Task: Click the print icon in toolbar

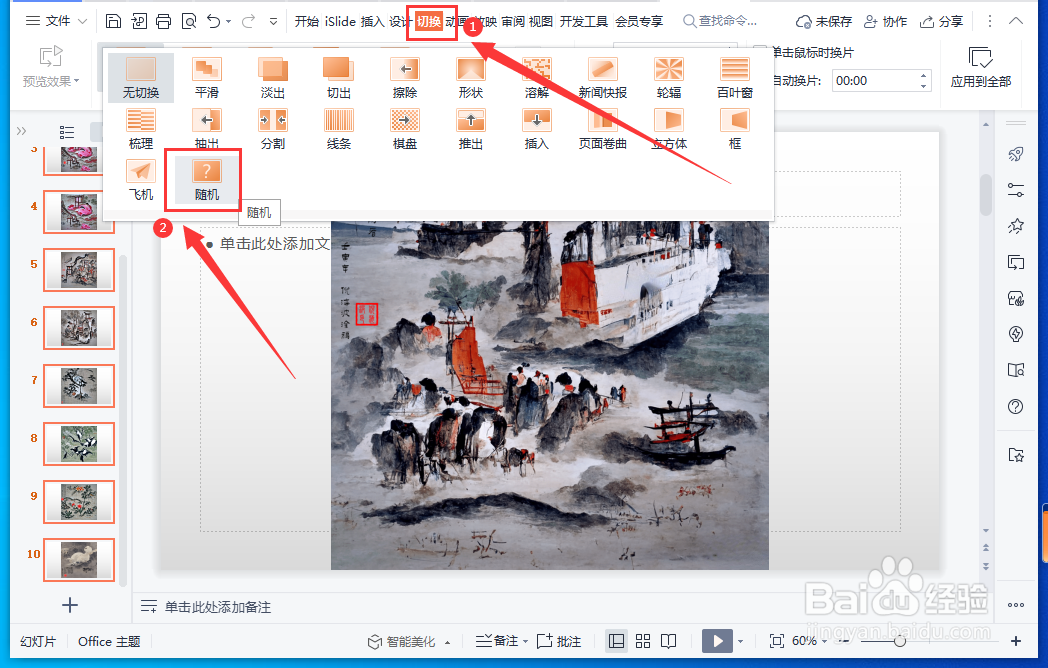Action: 163,21
